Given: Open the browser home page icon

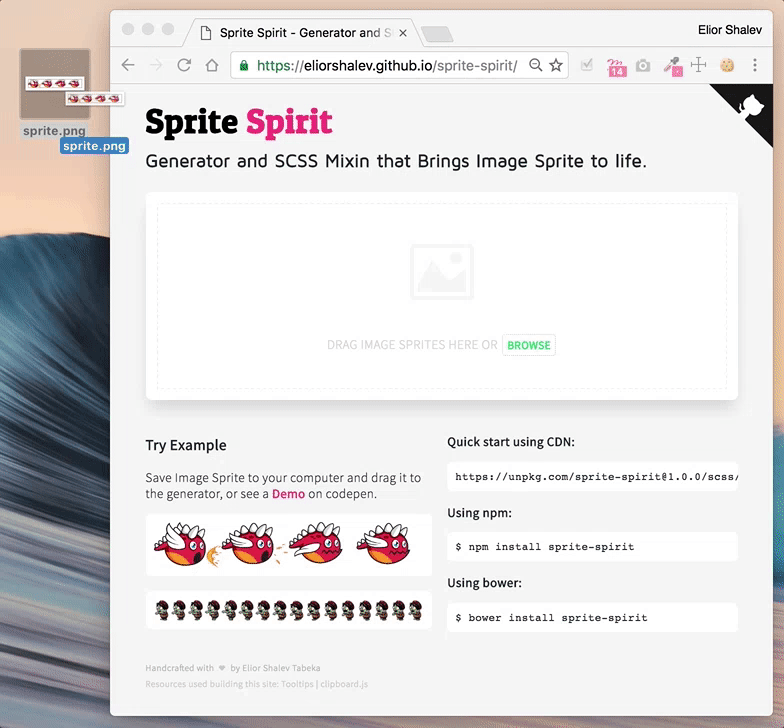Looking at the screenshot, I should (212, 65).
